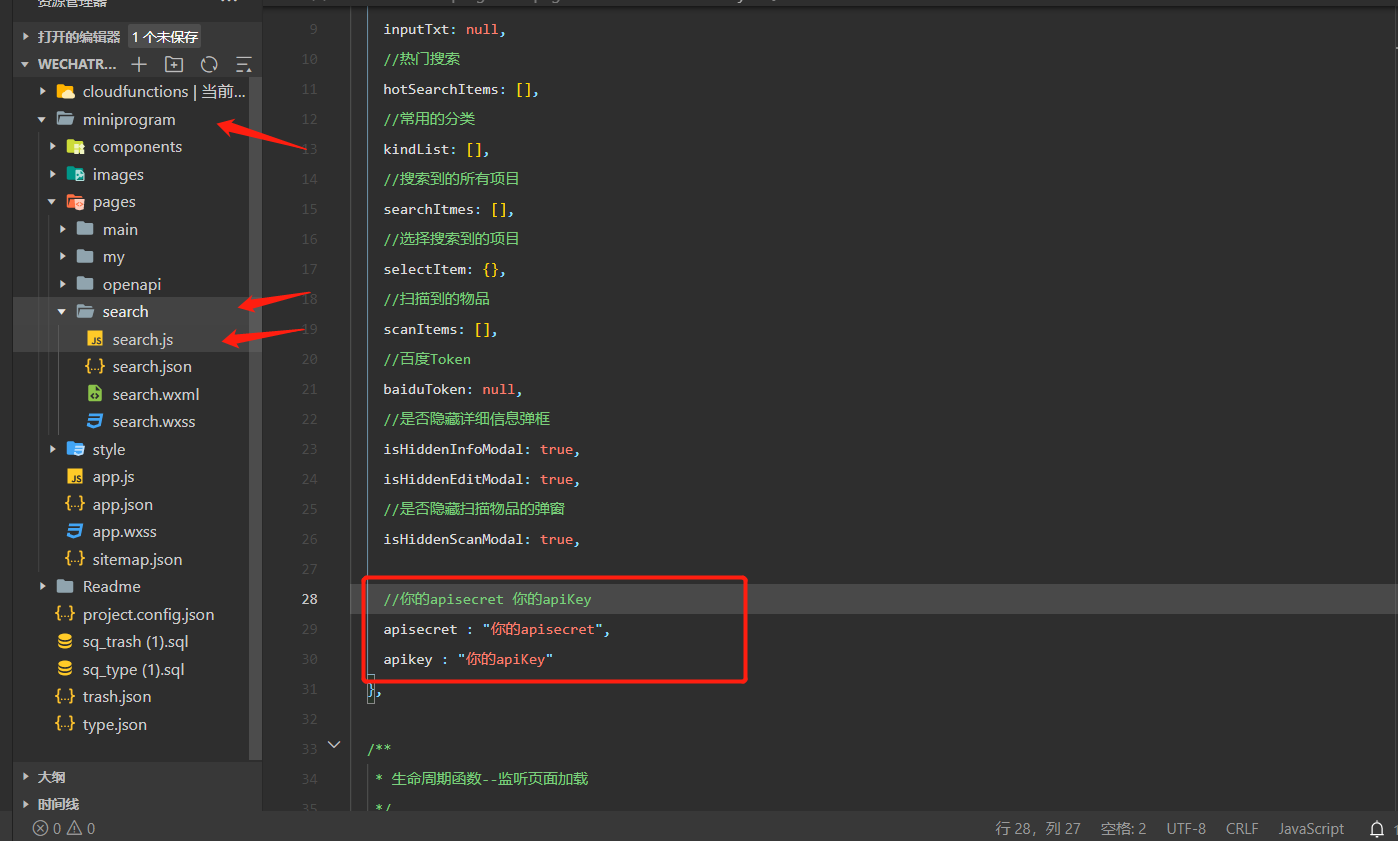Image resolution: width=1398 pixels, height=841 pixels.
Task: Expand the 大纲 outline section
Action: click(x=51, y=776)
